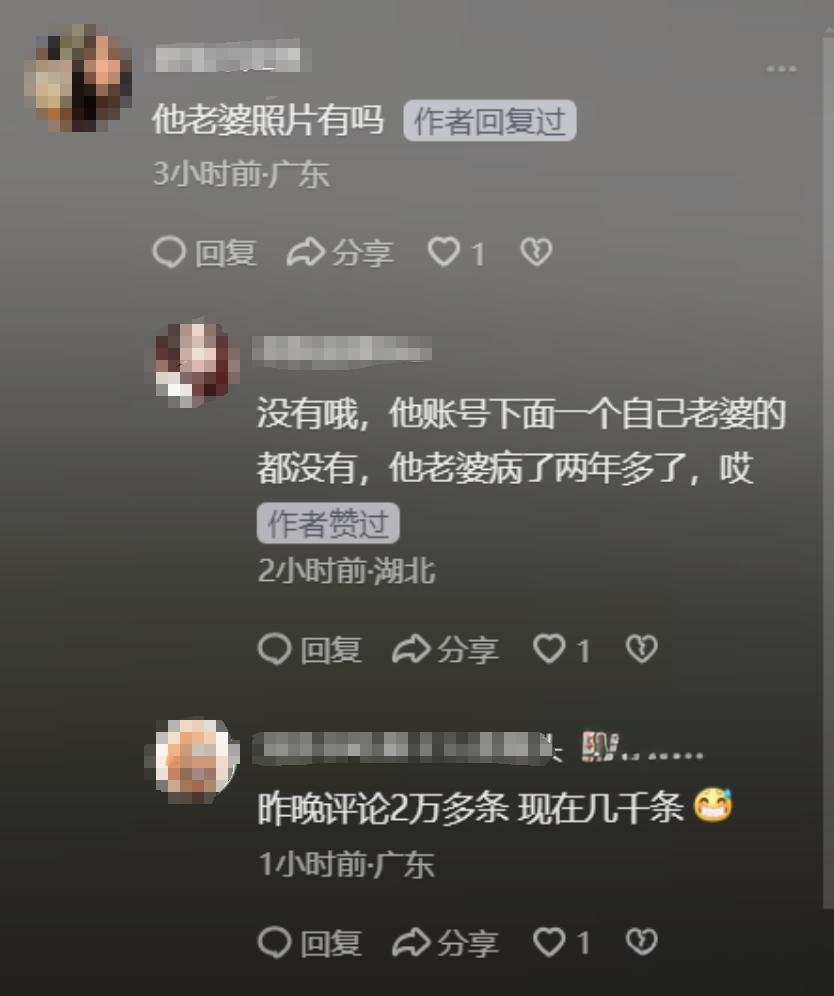
Task: Share the comment about deleted comments
Action: tap(445, 943)
